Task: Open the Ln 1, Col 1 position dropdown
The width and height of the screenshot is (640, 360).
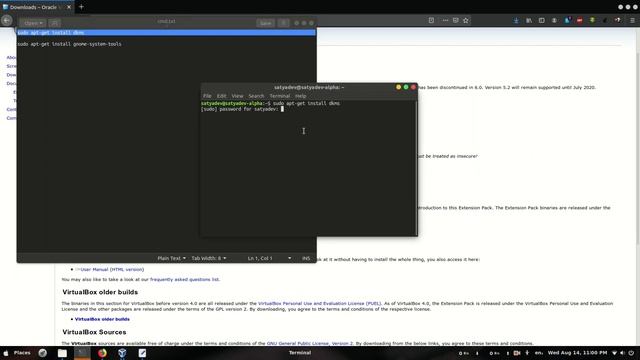Action: (269, 258)
